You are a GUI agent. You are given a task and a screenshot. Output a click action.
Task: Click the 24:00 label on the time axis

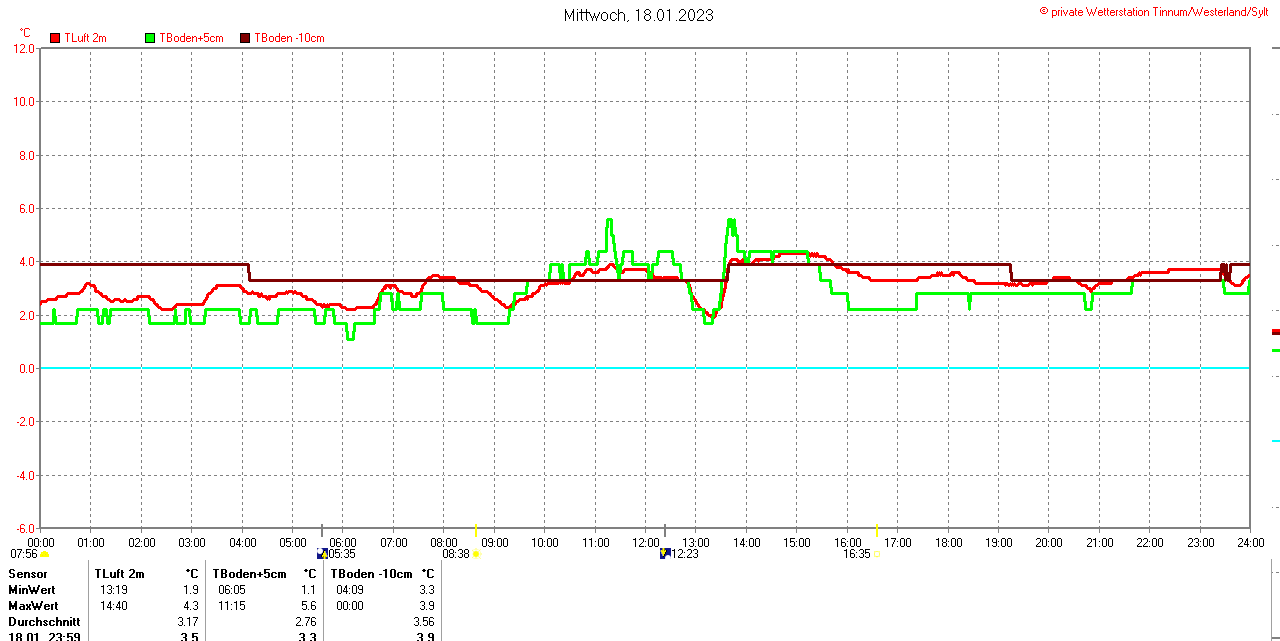click(1250, 543)
